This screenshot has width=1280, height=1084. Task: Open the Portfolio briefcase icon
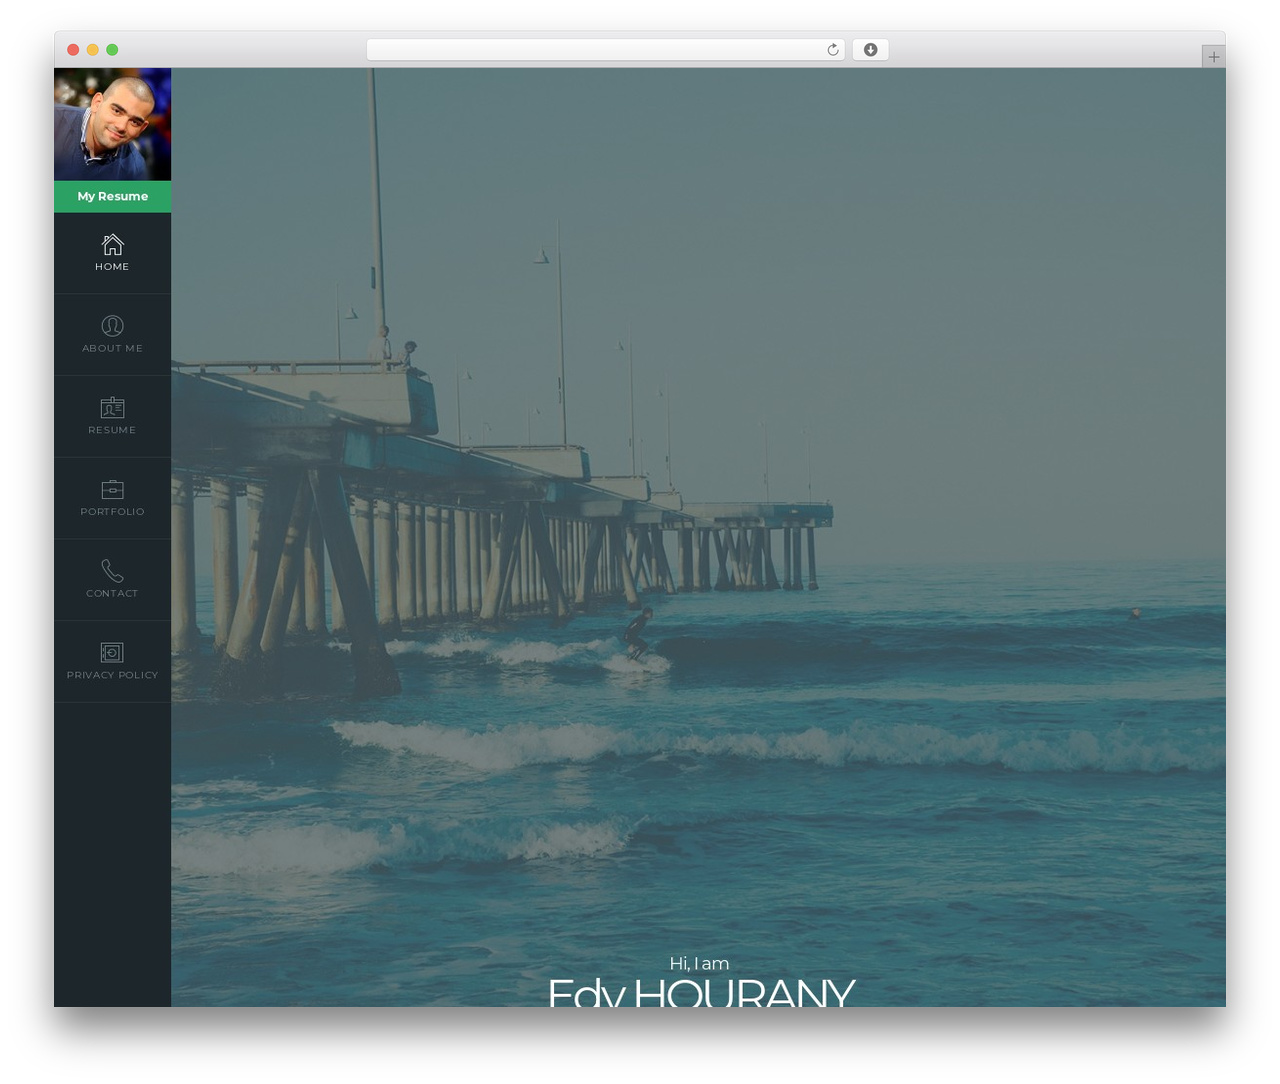click(x=112, y=489)
